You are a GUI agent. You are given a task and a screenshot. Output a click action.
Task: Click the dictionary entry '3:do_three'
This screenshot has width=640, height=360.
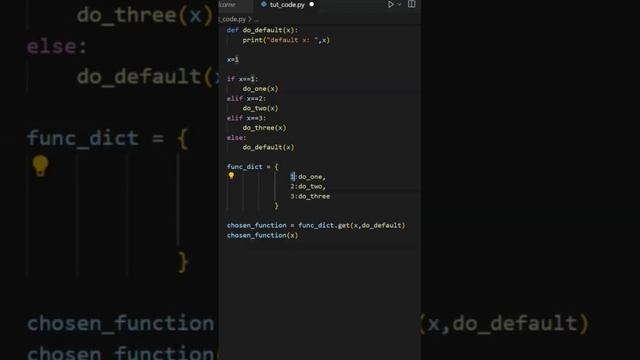310,196
